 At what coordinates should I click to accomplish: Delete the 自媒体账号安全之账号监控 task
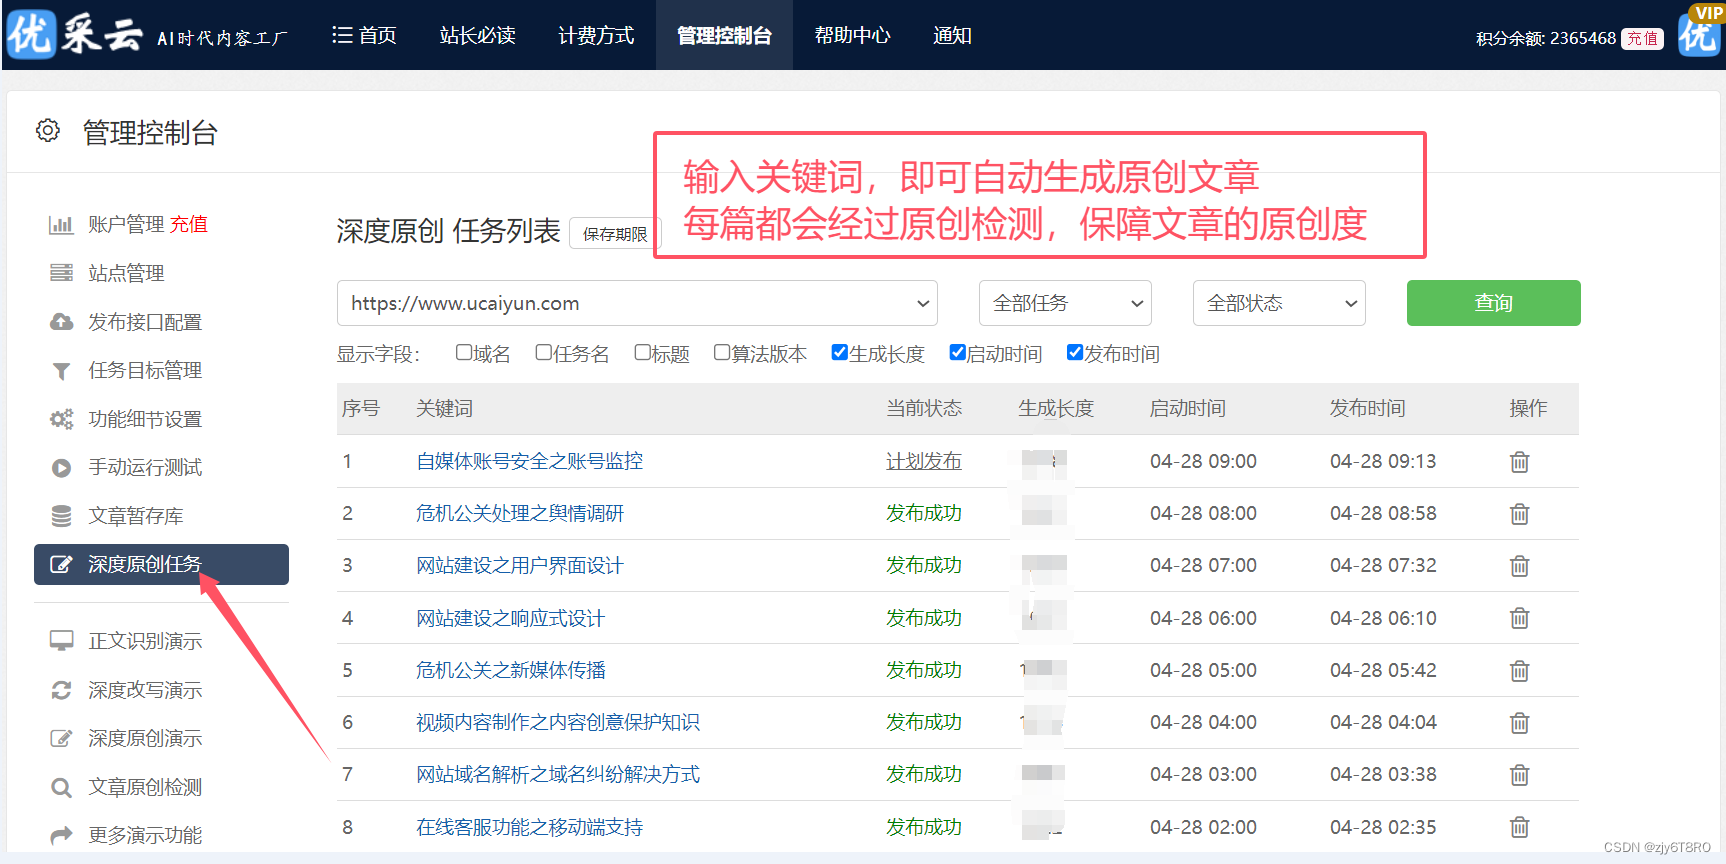(x=1519, y=462)
